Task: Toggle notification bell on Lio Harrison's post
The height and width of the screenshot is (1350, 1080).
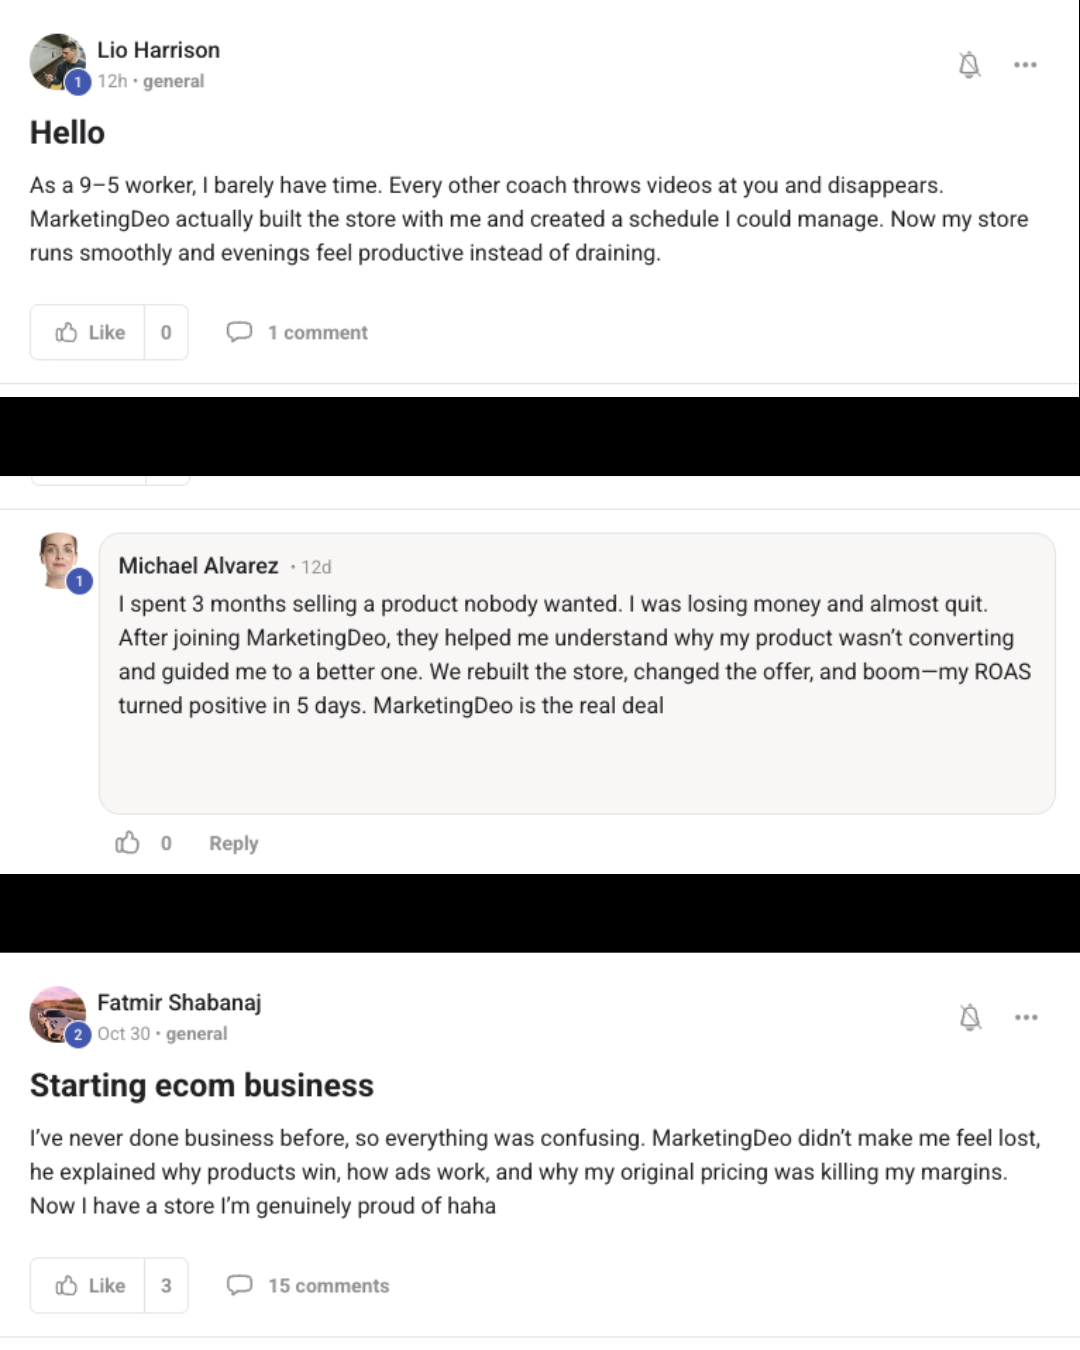Action: pos(969,65)
